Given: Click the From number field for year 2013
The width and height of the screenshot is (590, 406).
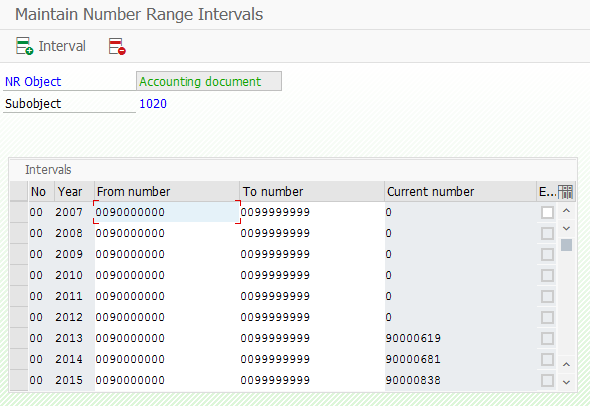Looking at the screenshot, I should point(167,338).
